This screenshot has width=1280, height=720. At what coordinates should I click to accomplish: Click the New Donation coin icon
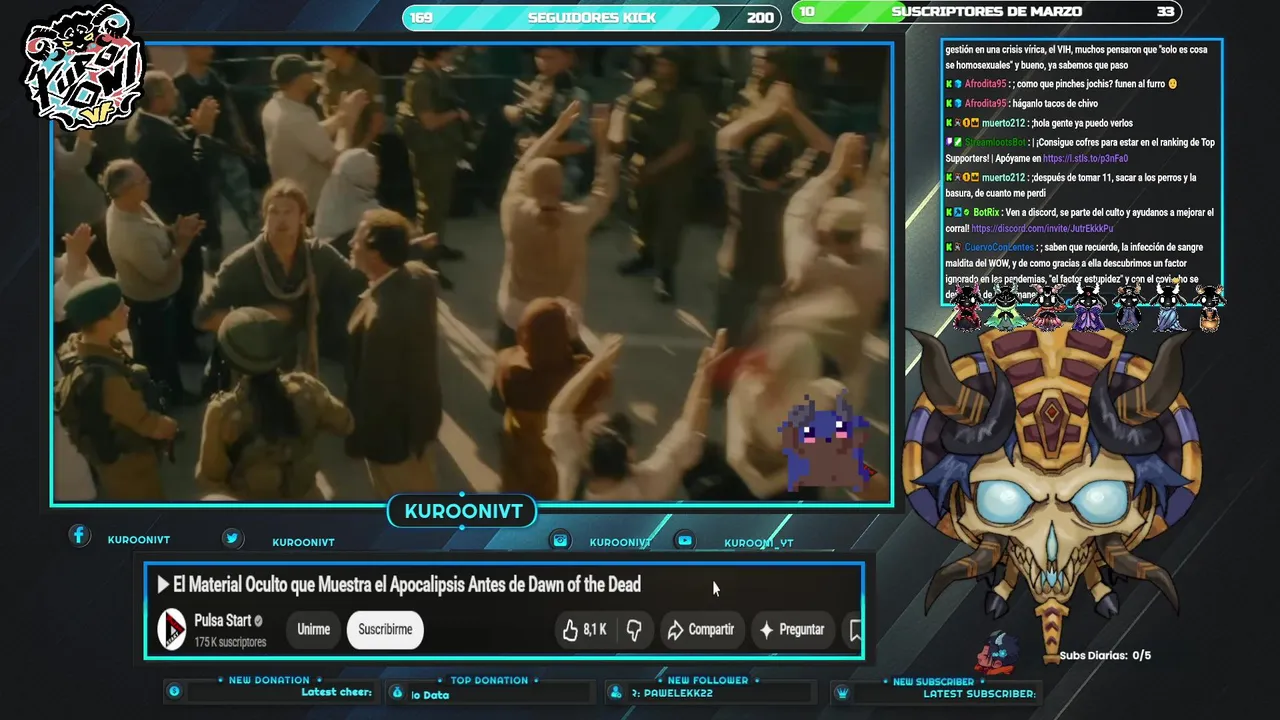(x=175, y=691)
